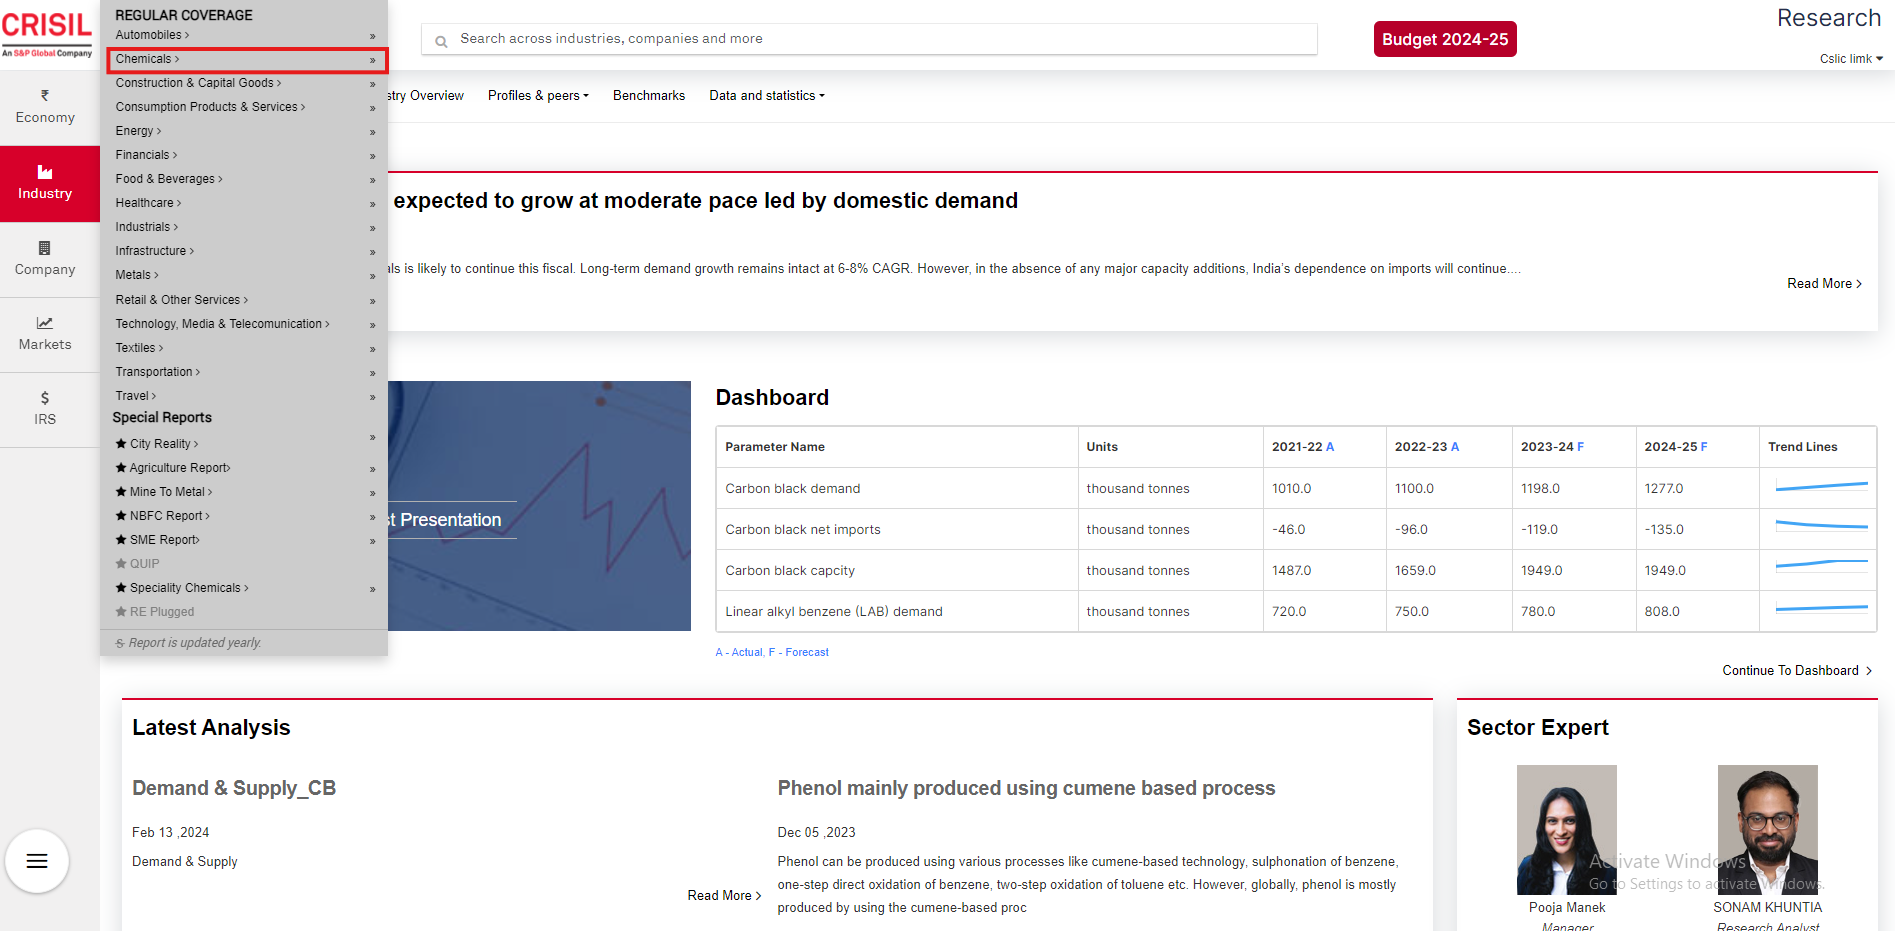
Task: Click the CRISIL logo
Action: click(x=47, y=33)
